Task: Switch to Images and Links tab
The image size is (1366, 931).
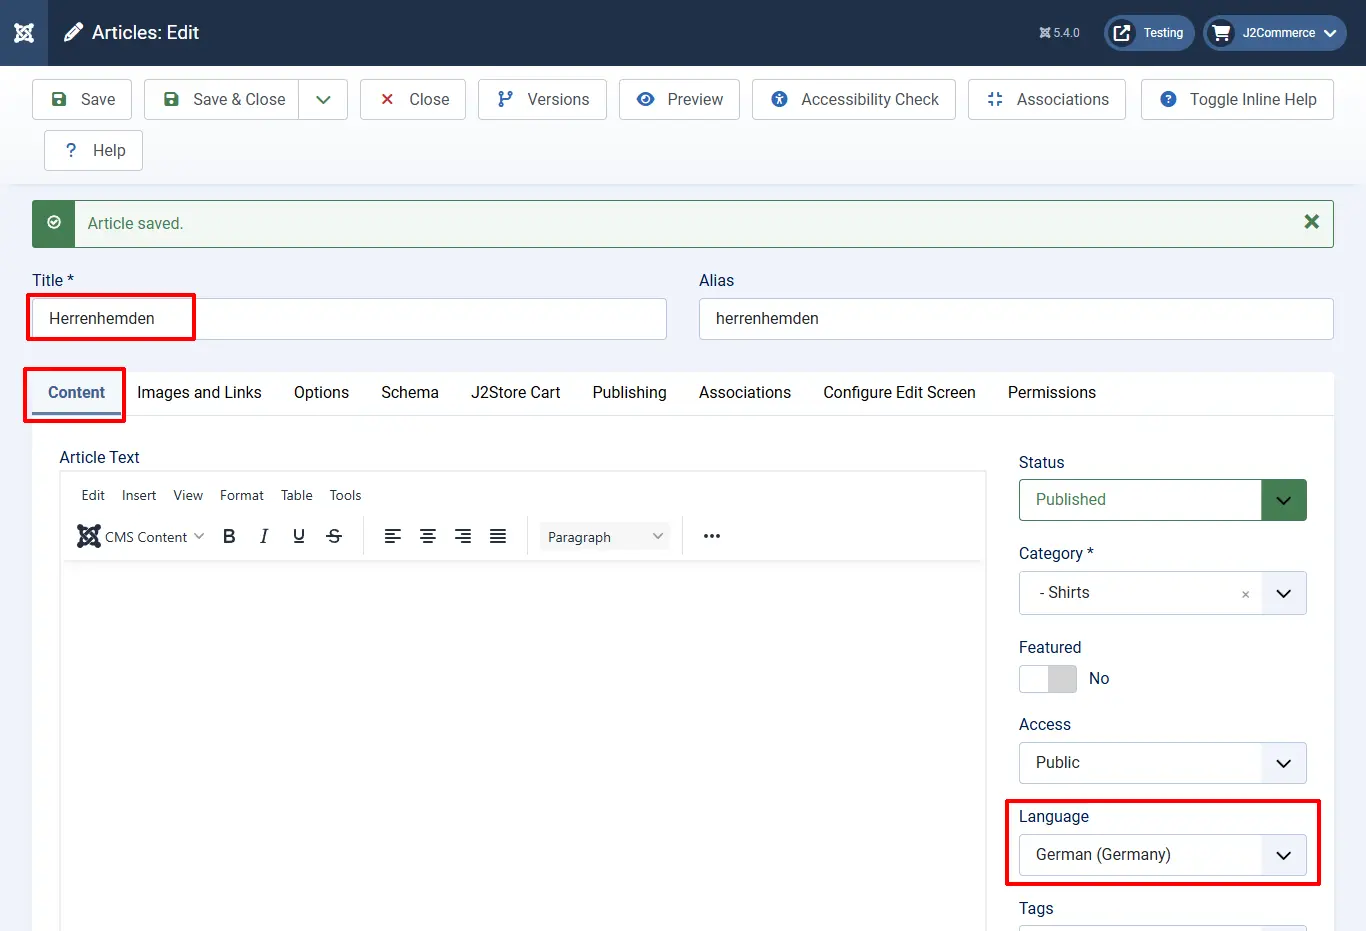Action: click(199, 393)
